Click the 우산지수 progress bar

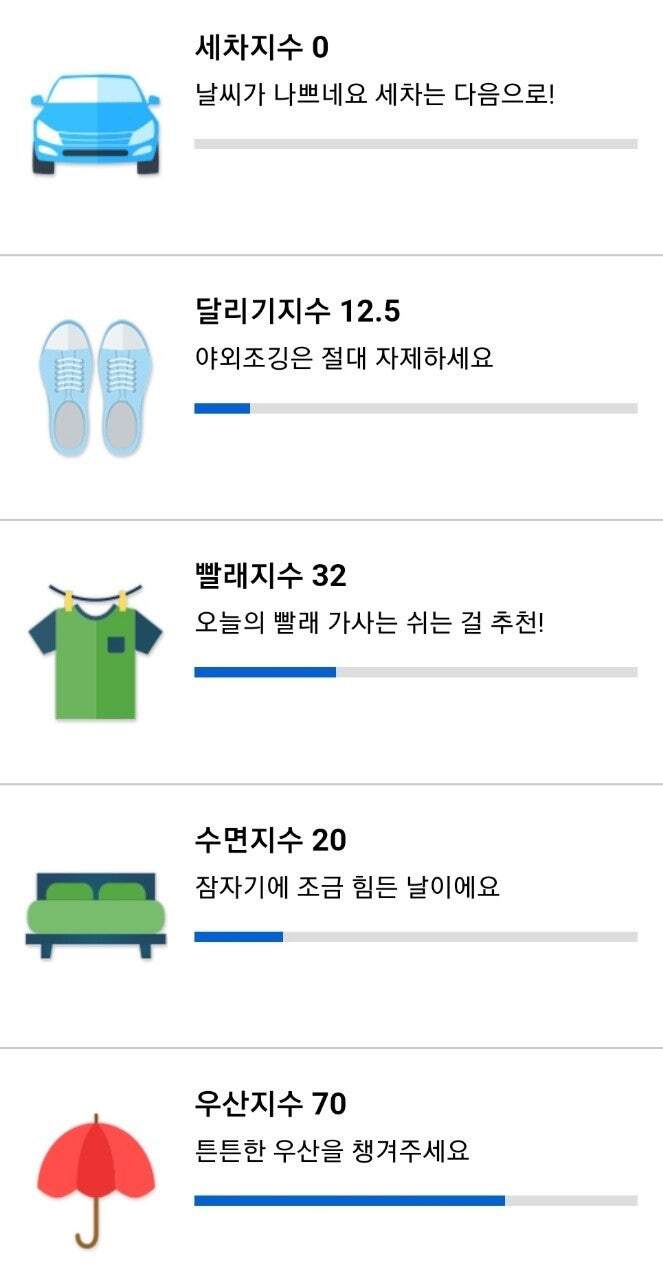coord(415,1200)
